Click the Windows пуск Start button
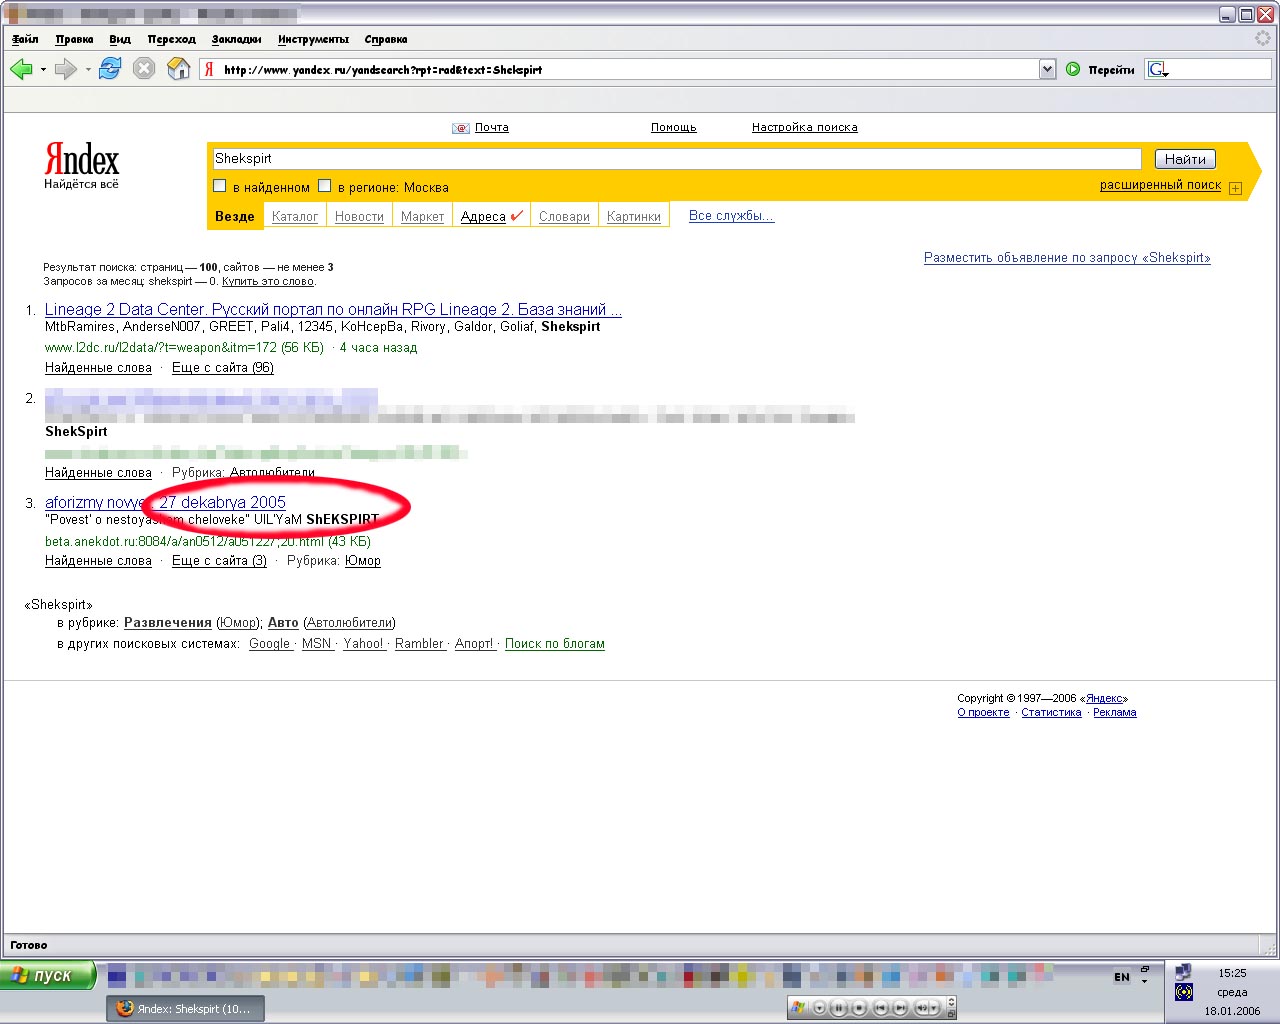This screenshot has height=1024, width=1280. tap(48, 975)
